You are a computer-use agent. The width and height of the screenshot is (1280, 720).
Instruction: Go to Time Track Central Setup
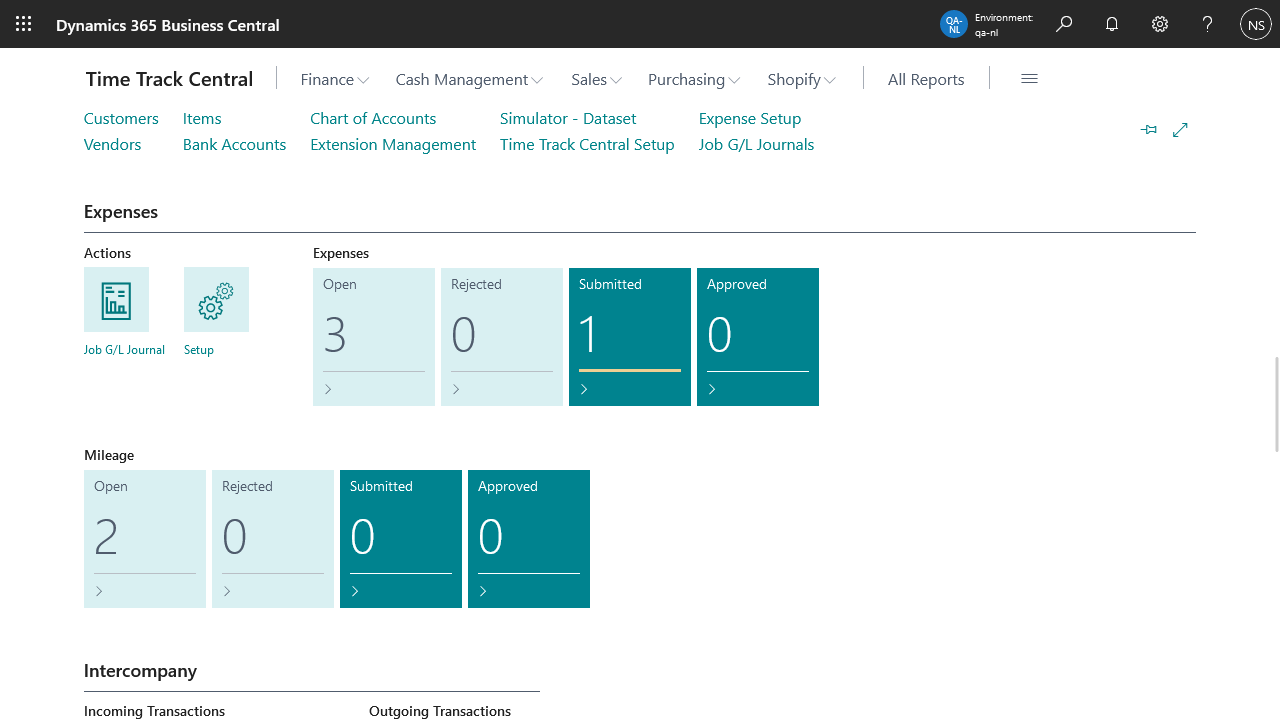click(587, 144)
